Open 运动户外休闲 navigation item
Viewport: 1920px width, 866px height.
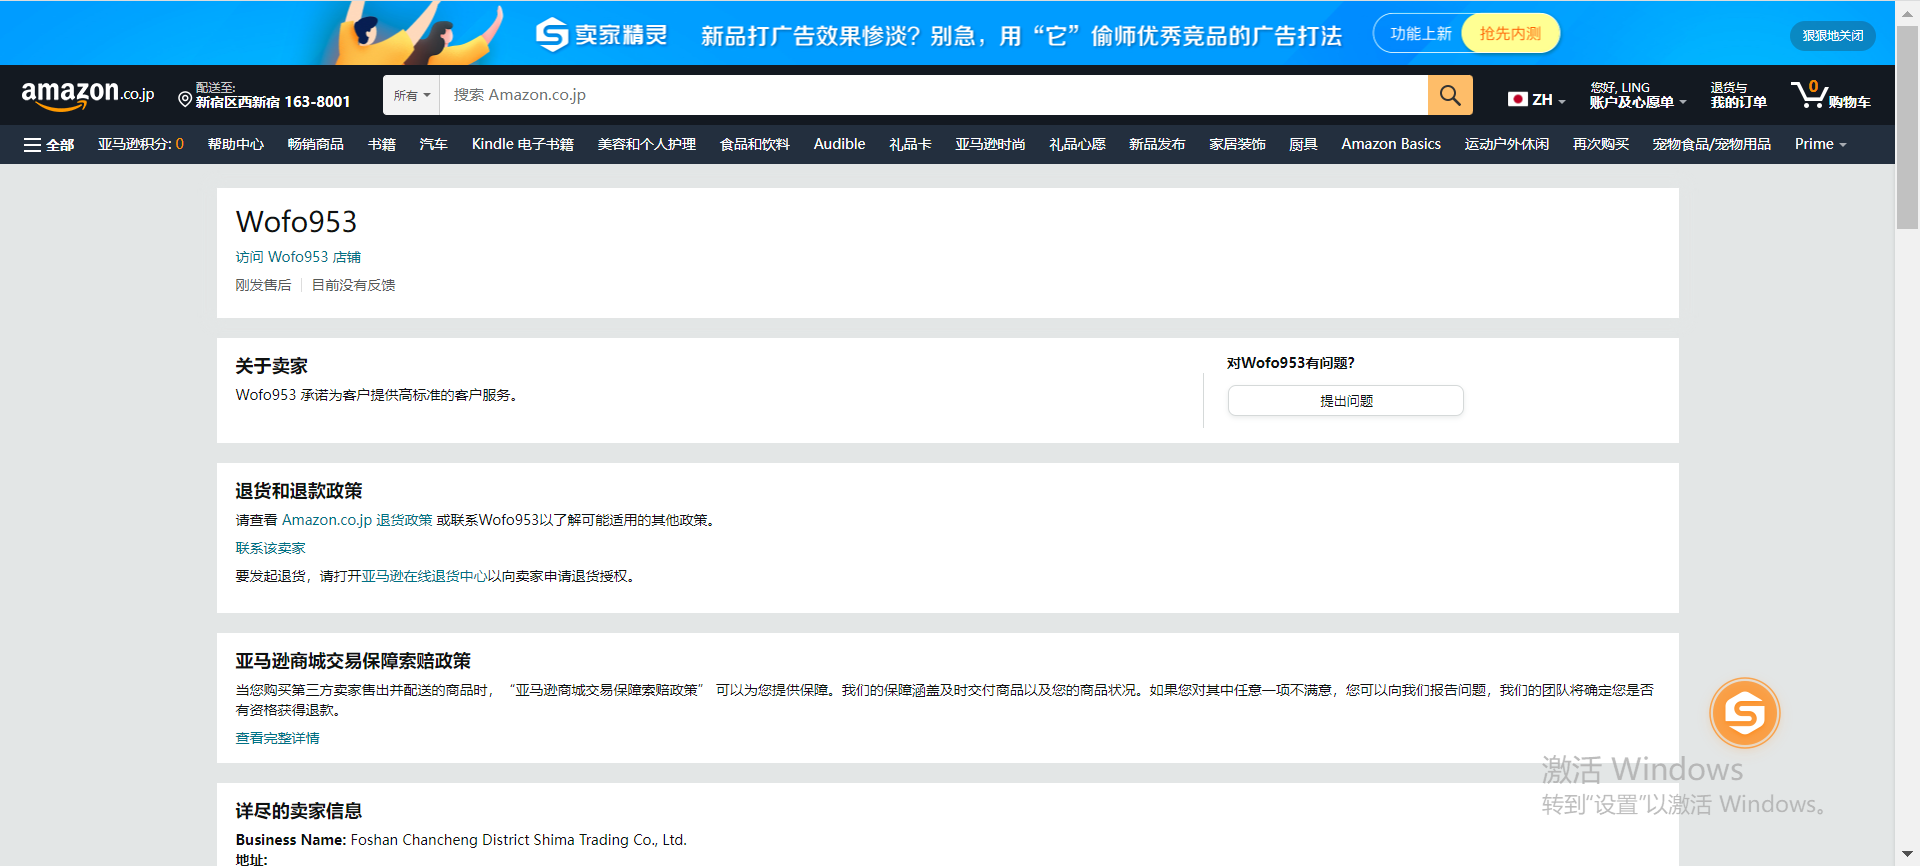pos(1507,144)
